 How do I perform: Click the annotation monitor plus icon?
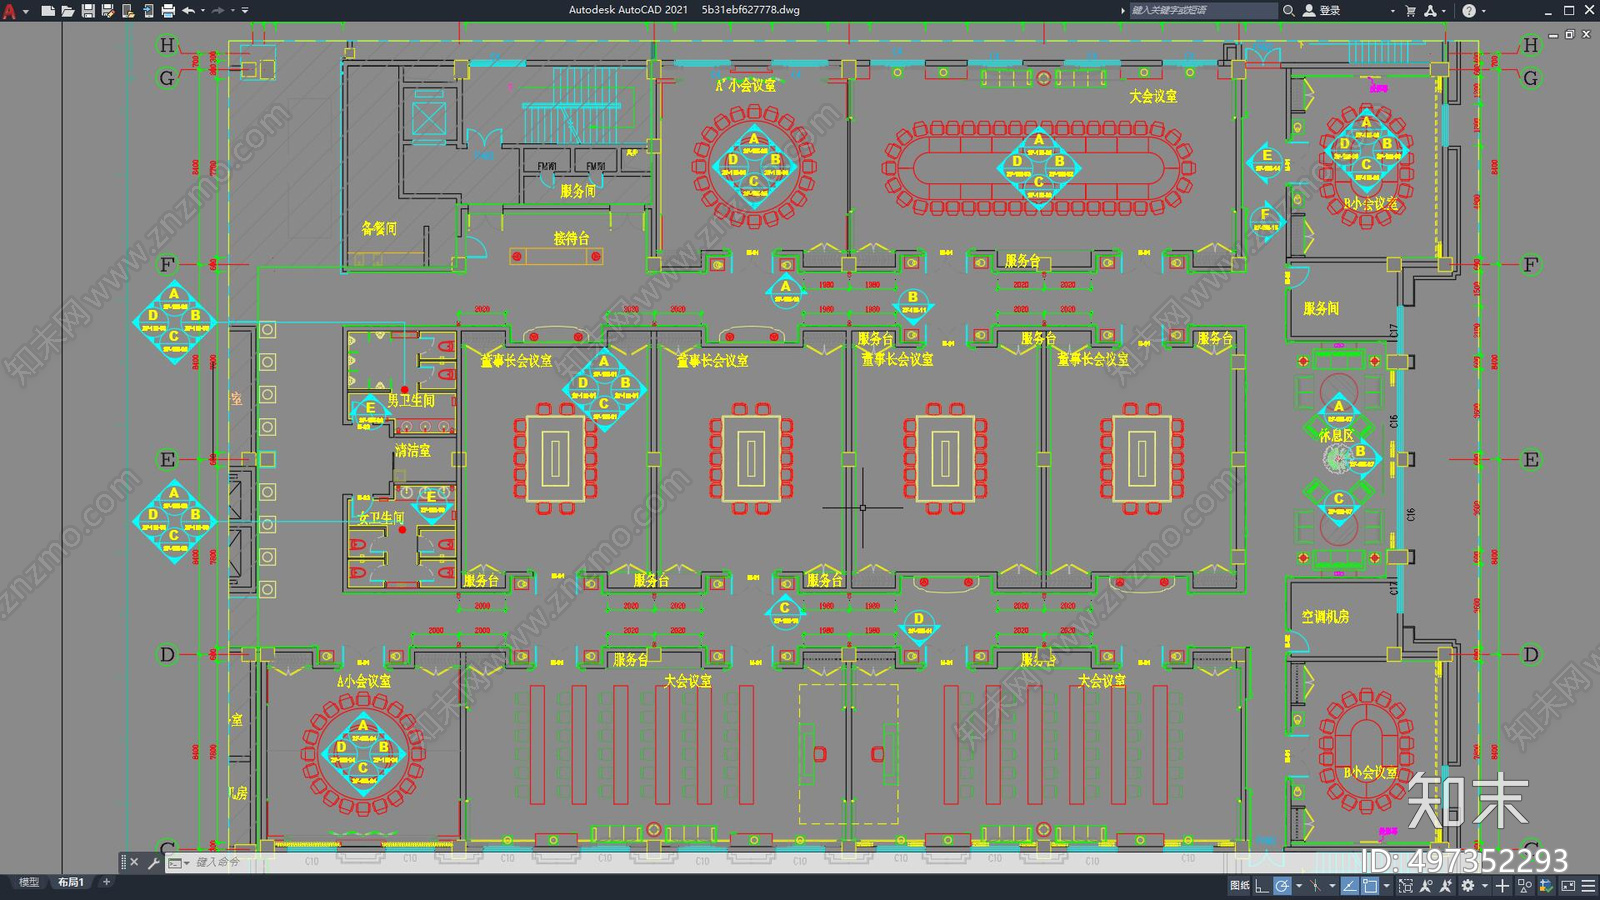pos(1502,886)
